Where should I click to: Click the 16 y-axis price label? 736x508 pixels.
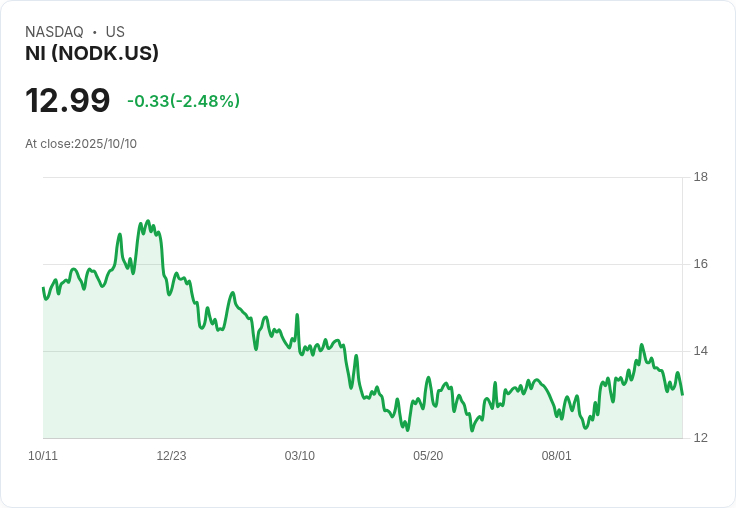(701, 264)
